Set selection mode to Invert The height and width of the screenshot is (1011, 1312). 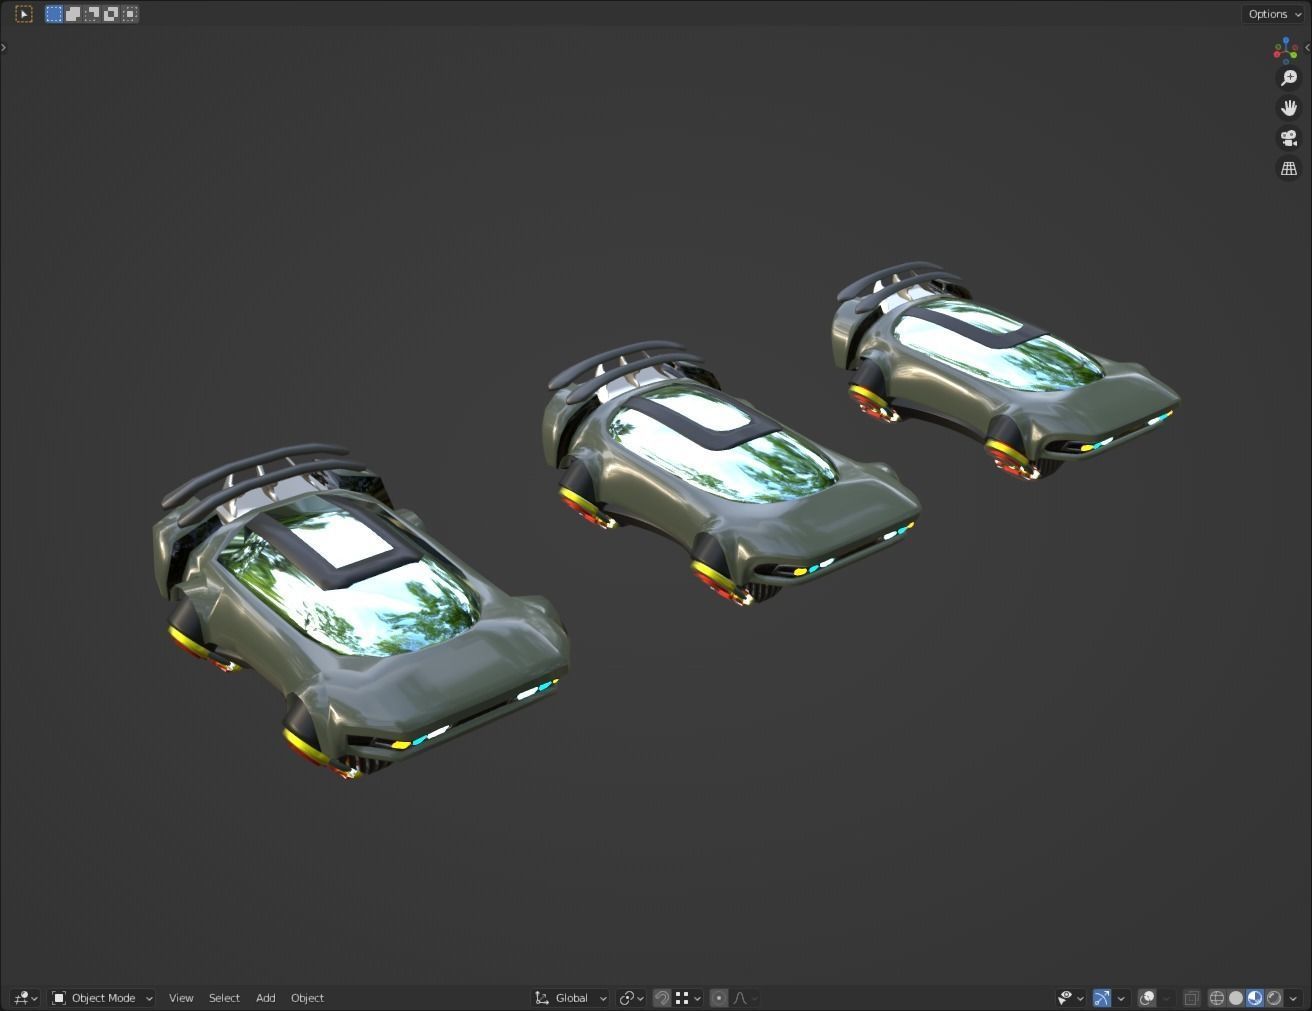[x=111, y=14]
